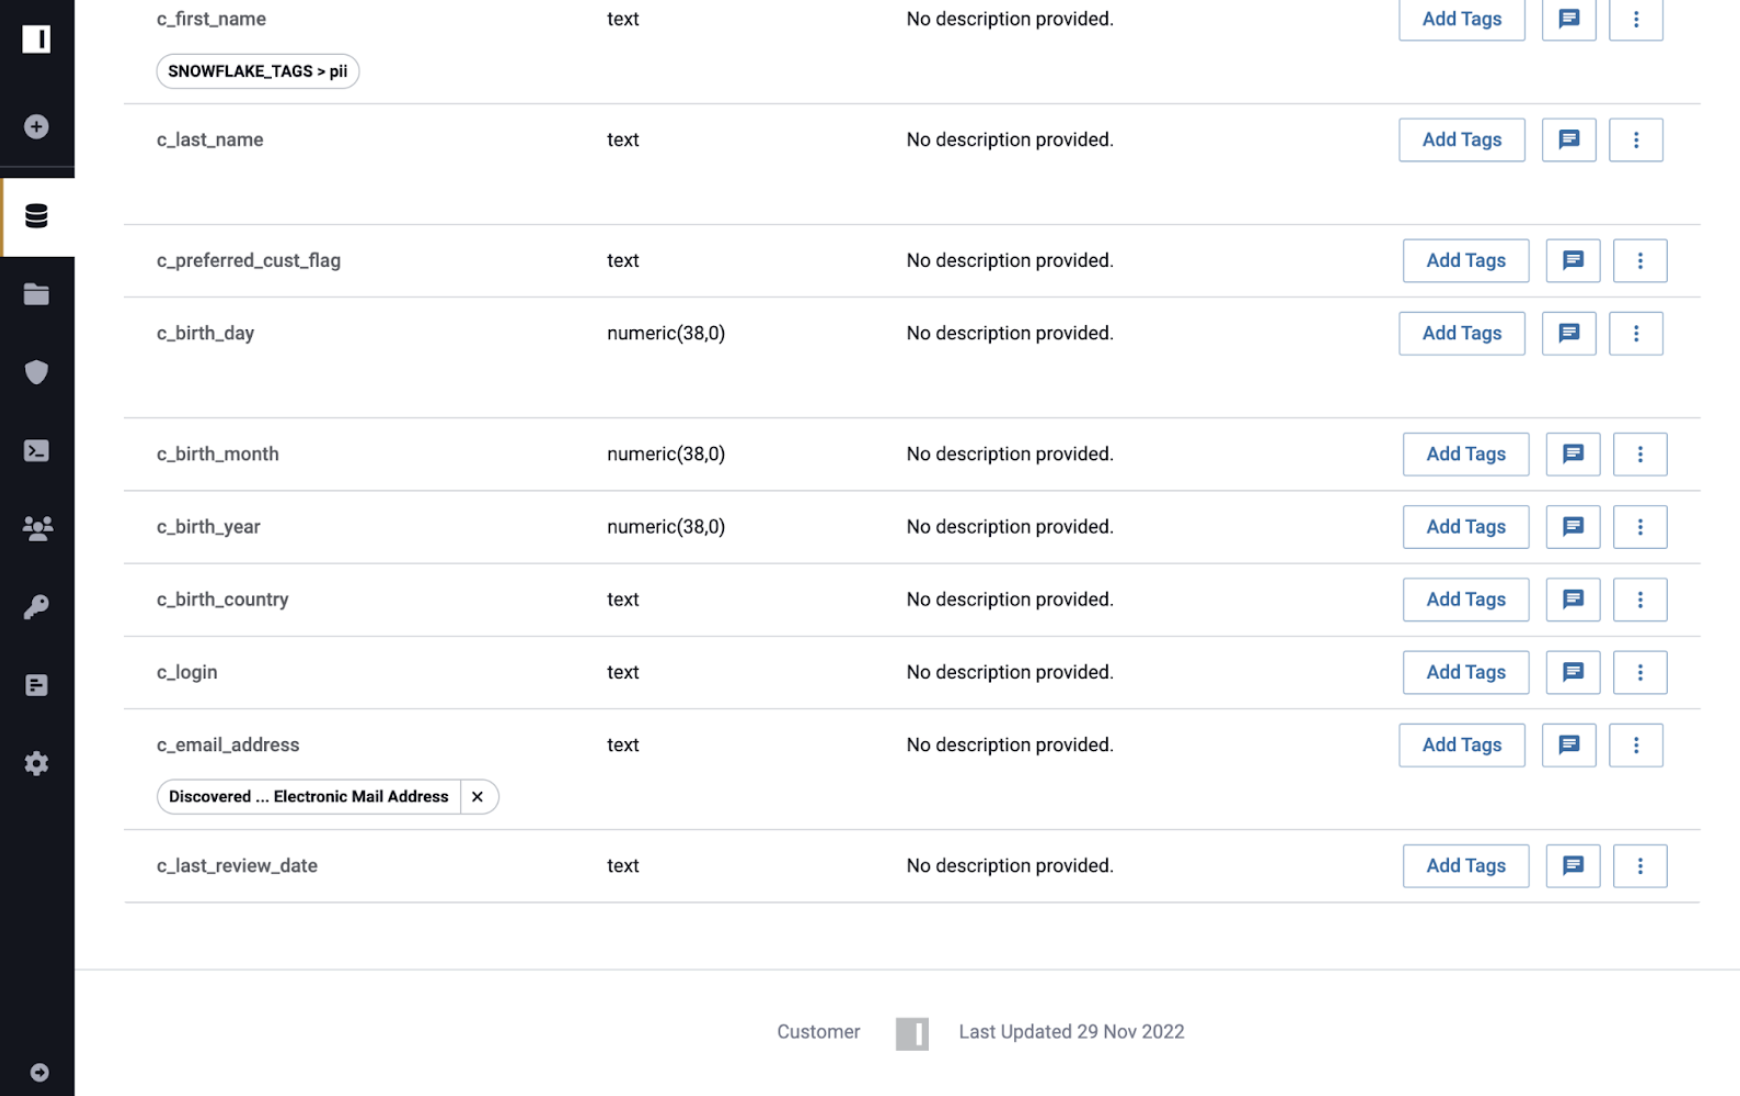The height and width of the screenshot is (1096, 1740).
Task: Open the People icon in sidebar
Action: [37, 528]
